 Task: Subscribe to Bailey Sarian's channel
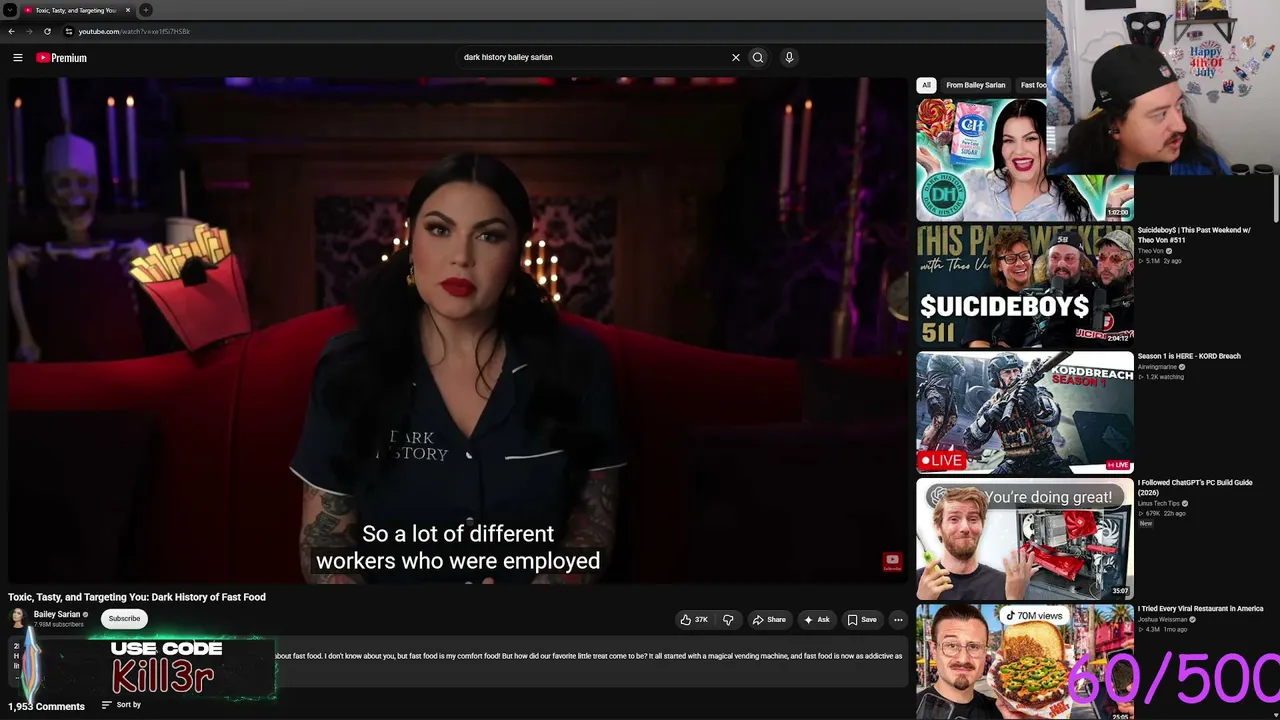(124, 619)
